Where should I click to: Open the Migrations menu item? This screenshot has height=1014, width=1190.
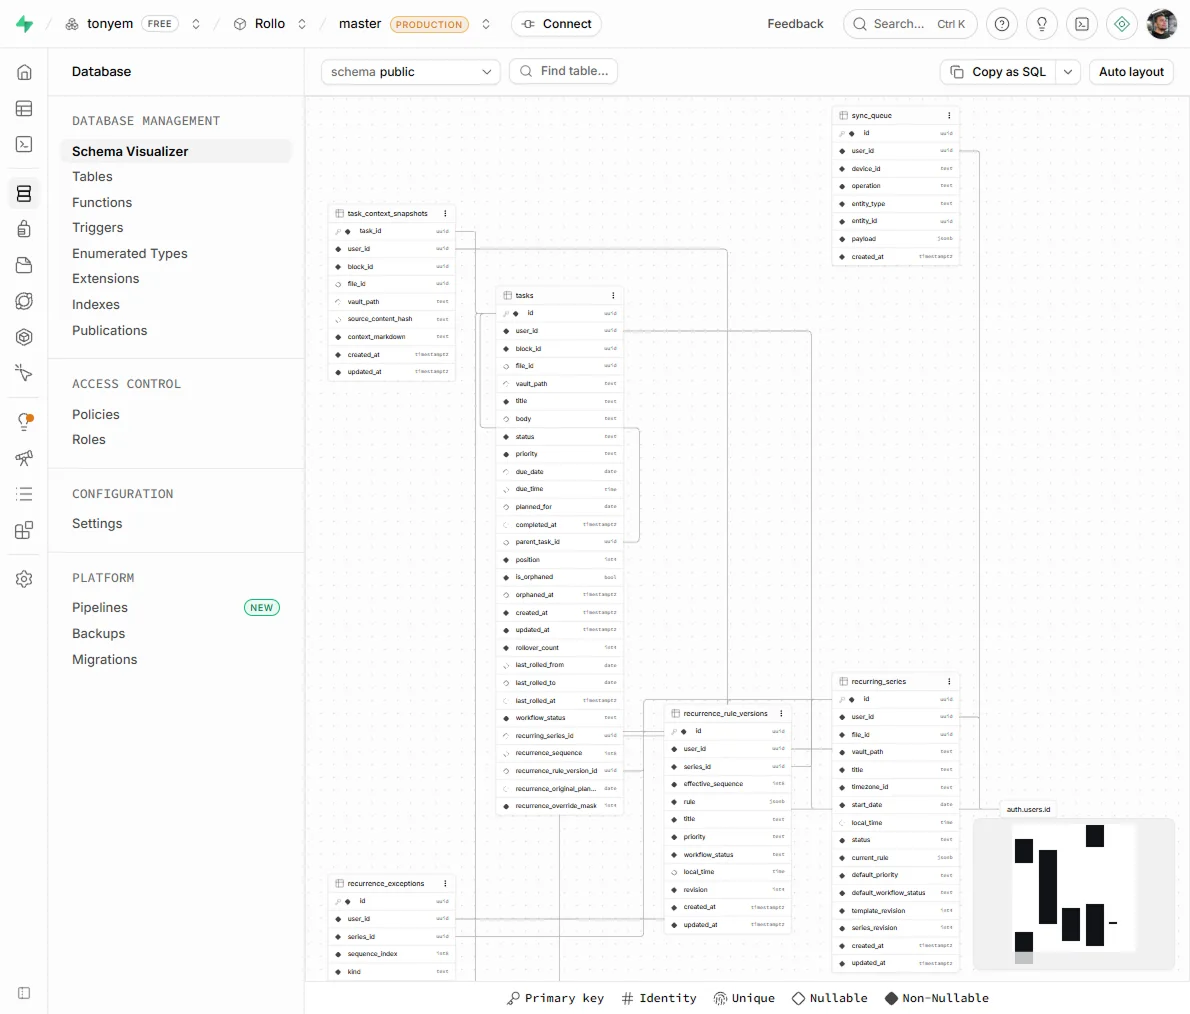pos(105,660)
